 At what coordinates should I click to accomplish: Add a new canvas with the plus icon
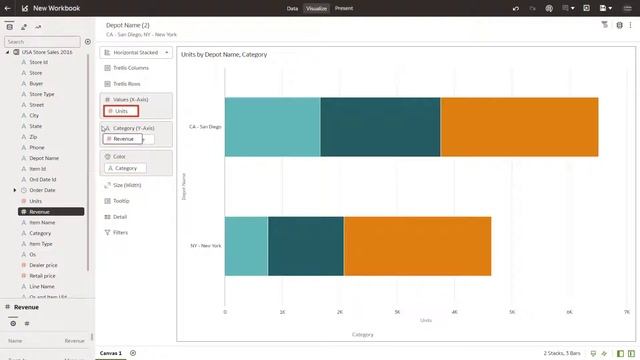(133, 353)
